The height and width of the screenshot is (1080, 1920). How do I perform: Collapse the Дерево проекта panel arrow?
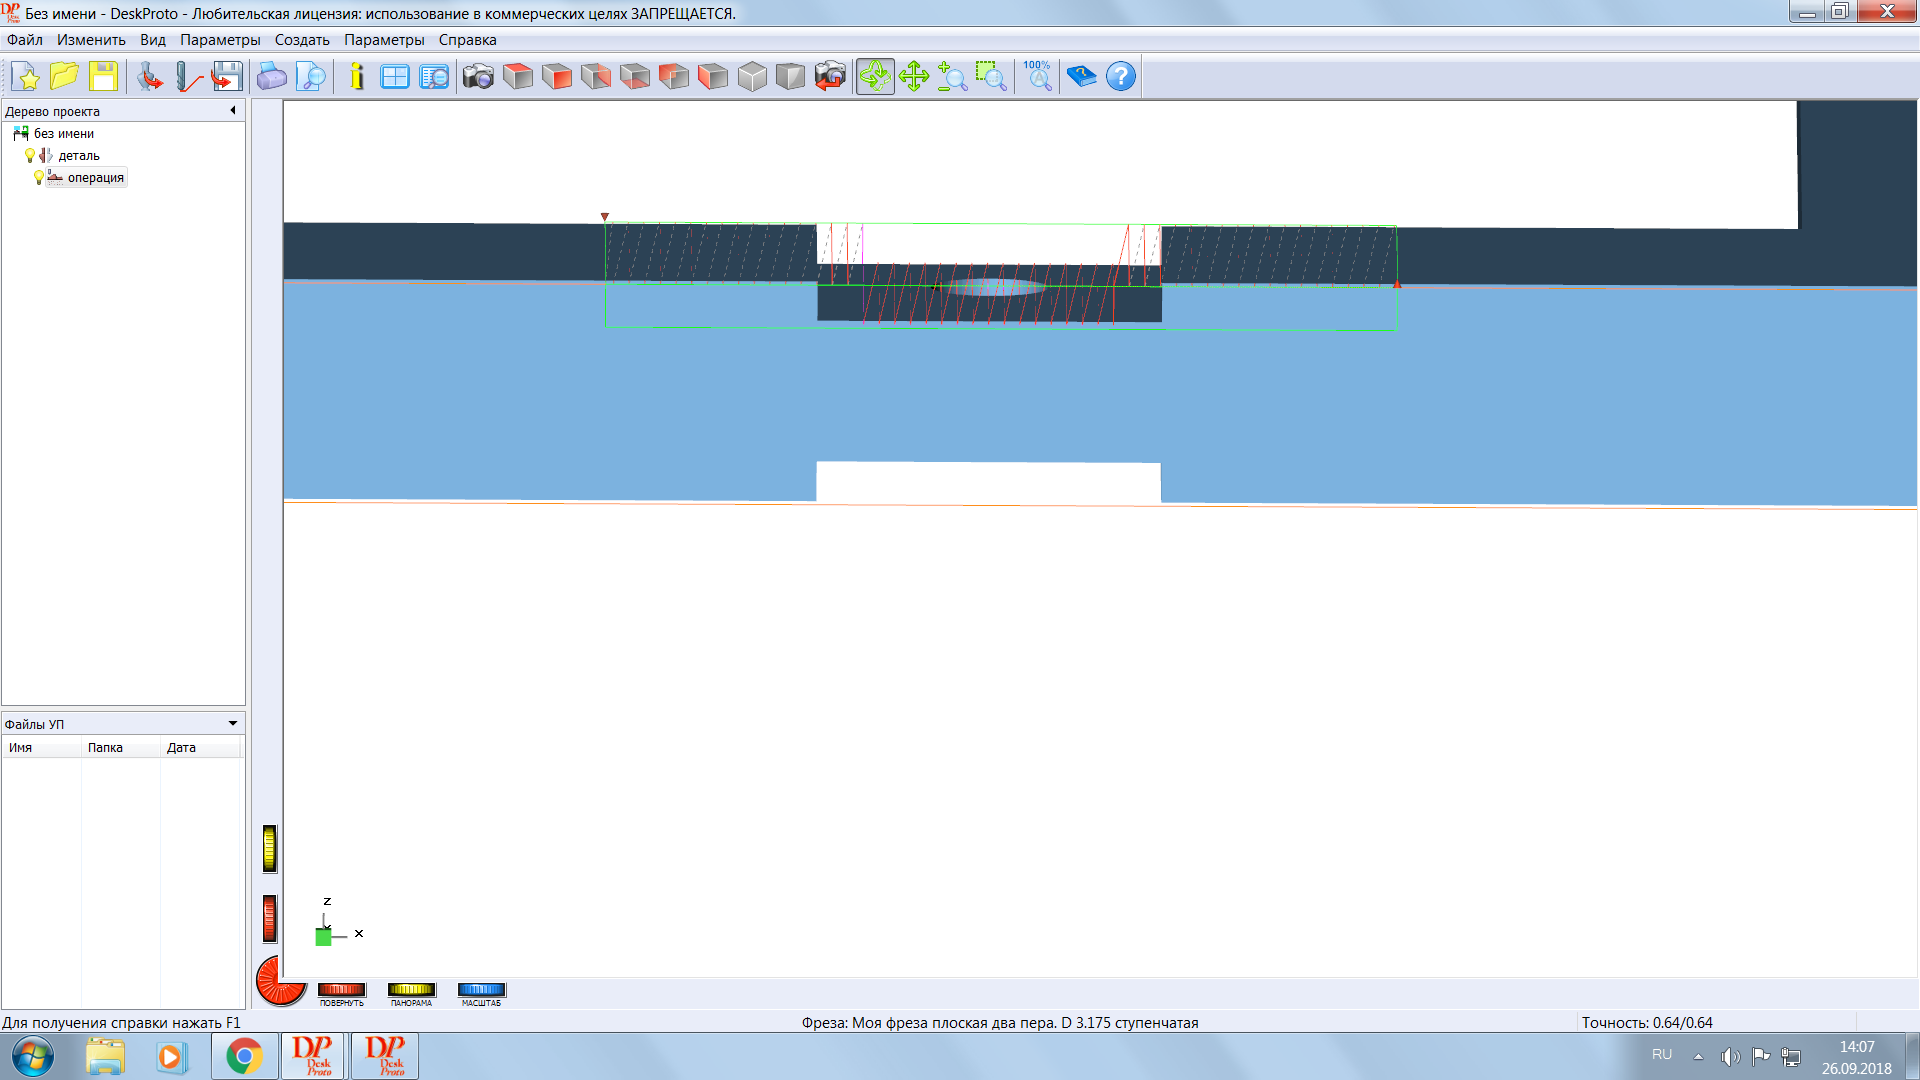tap(233, 111)
